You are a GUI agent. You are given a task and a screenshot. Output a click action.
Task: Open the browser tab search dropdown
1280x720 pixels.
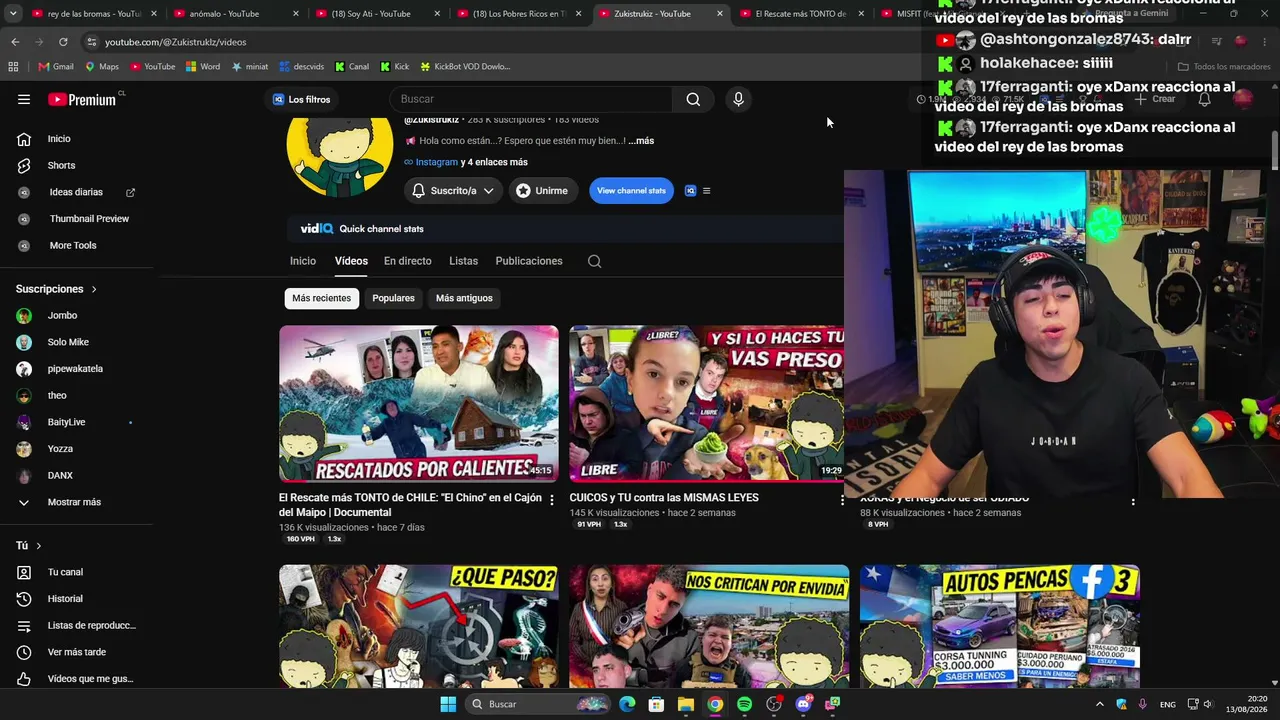(x=13, y=14)
